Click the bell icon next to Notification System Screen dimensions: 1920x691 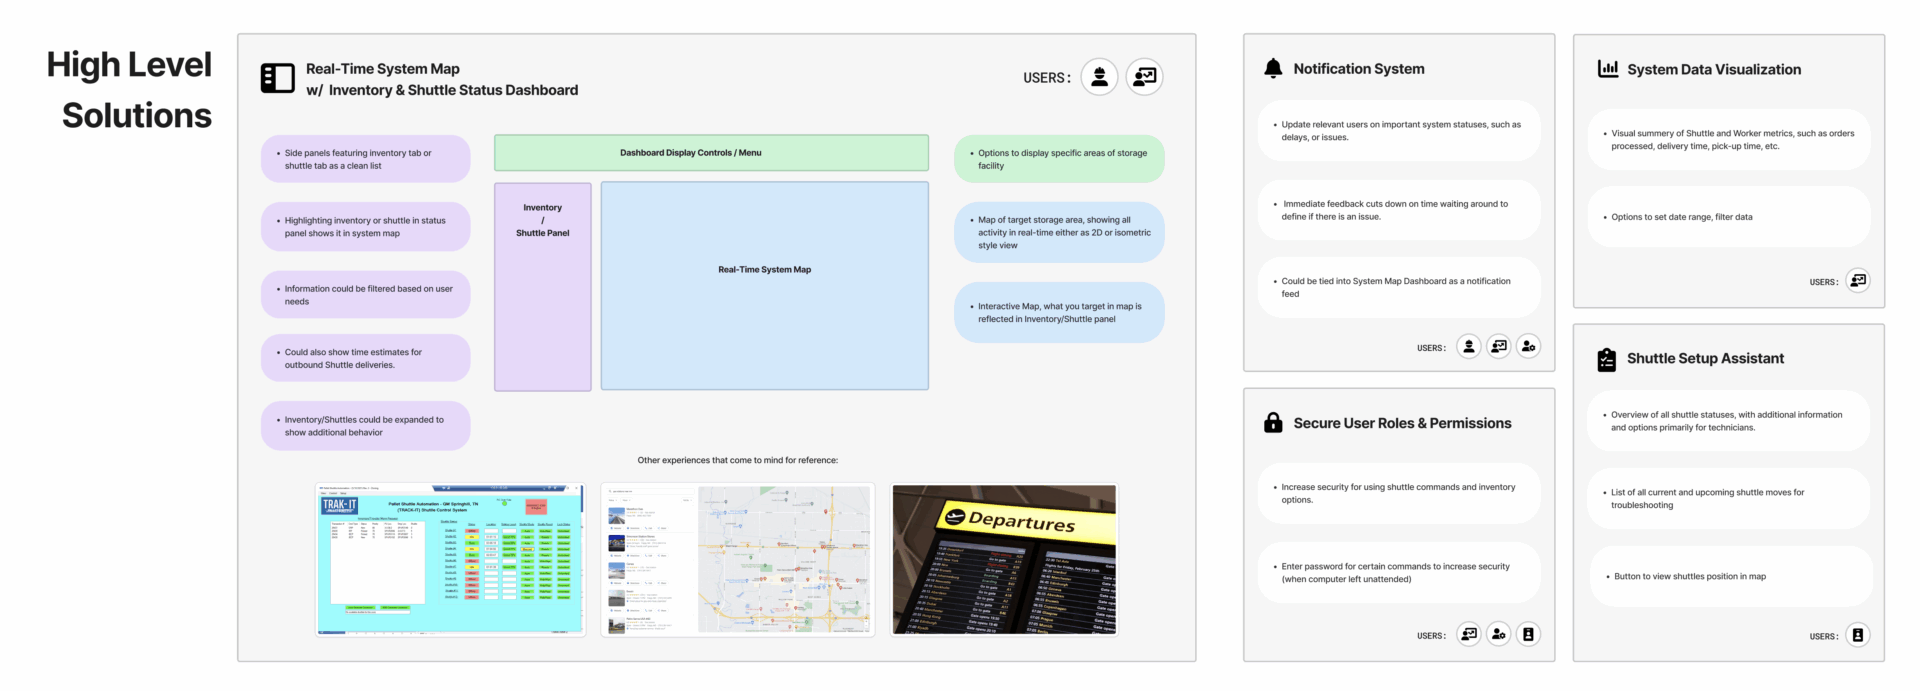[x=1272, y=68]
